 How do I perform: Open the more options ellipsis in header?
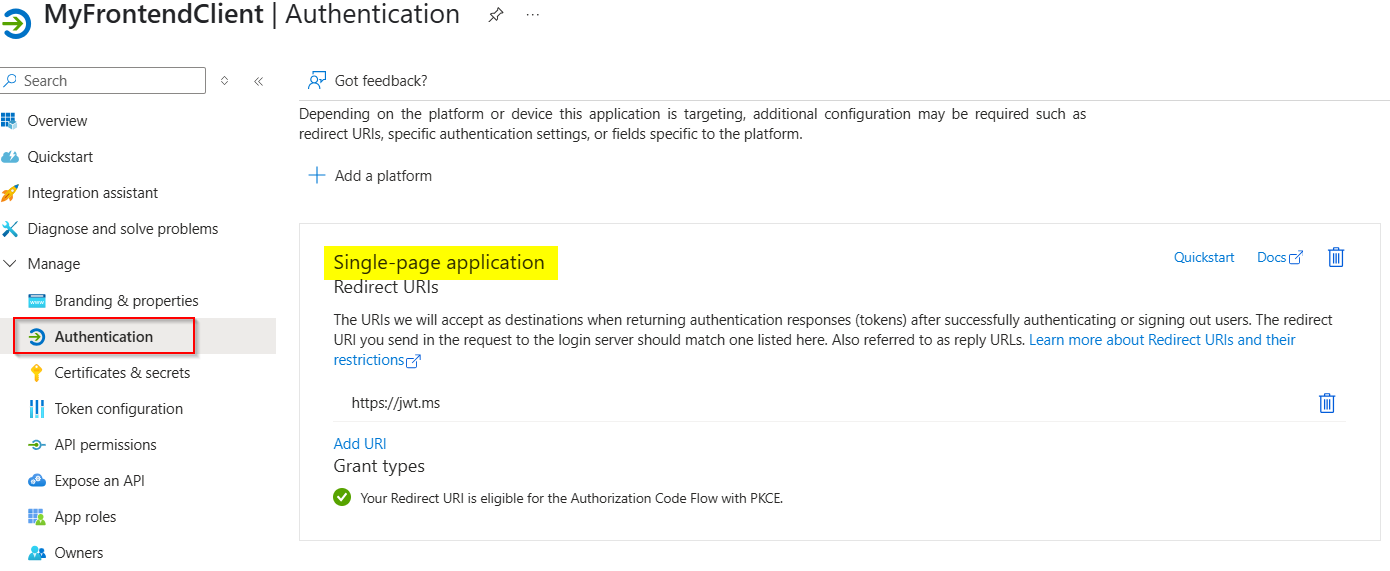533,15
